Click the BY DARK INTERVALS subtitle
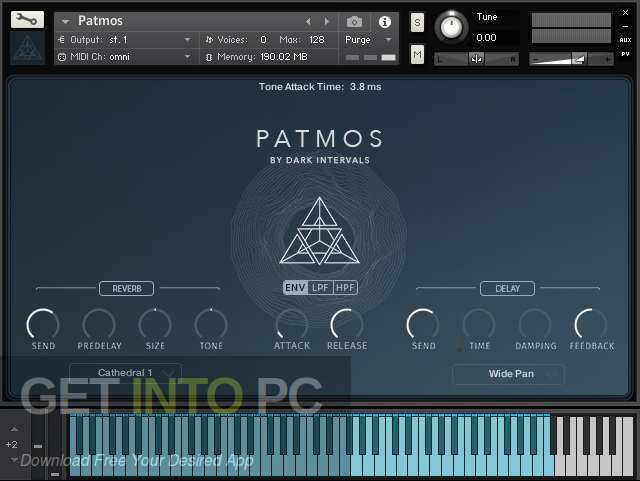The image size is (640, 481). [x=320, y=160]
